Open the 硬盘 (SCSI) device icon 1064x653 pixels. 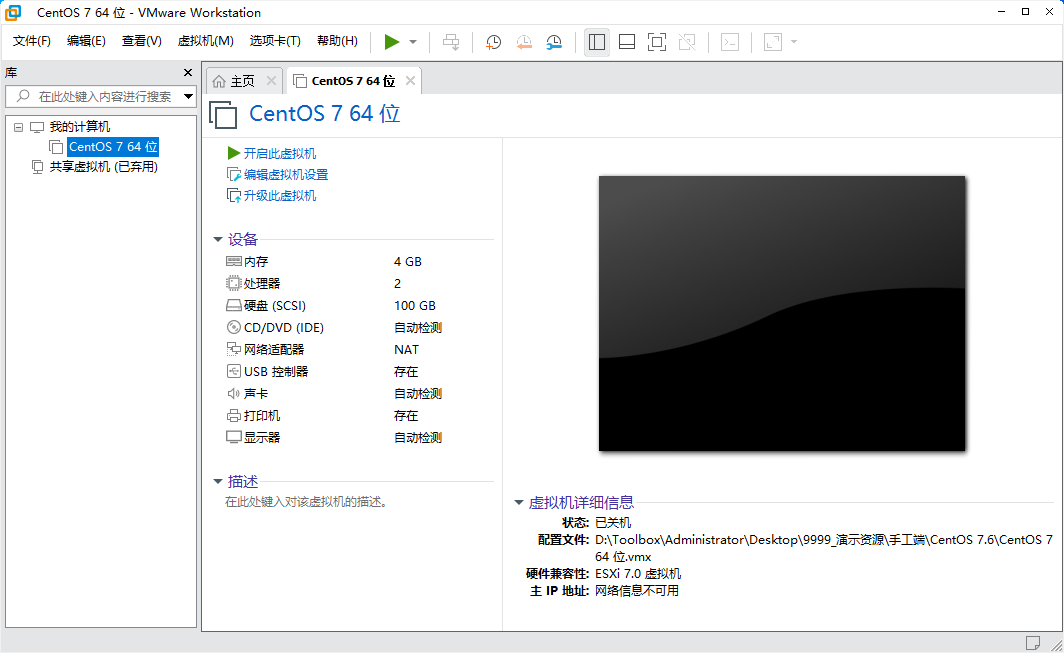point(232,305)
